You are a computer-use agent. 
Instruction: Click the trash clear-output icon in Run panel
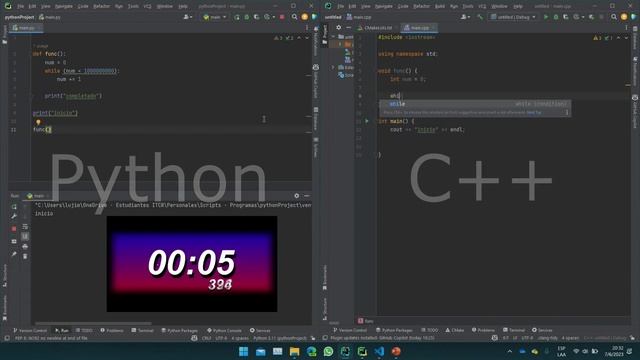click(25, 256)
